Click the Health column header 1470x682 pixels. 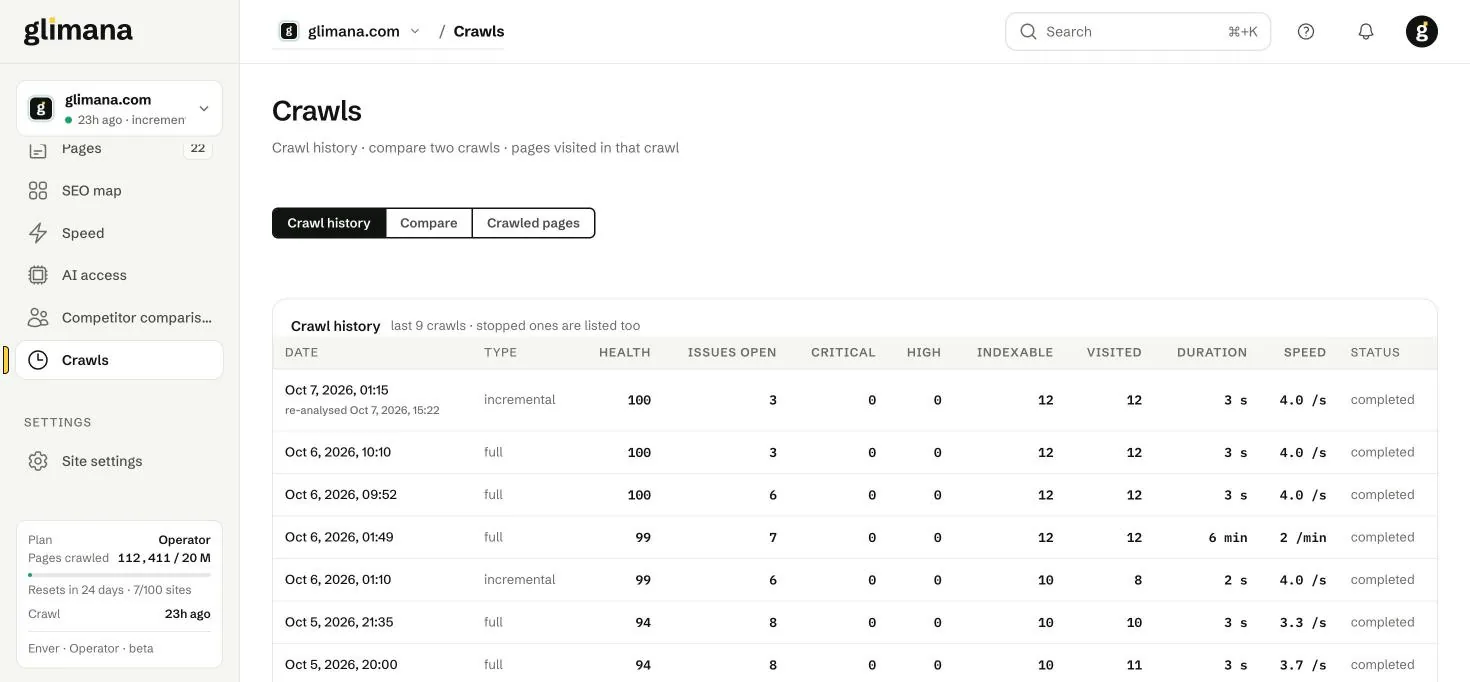coord(625,352)
